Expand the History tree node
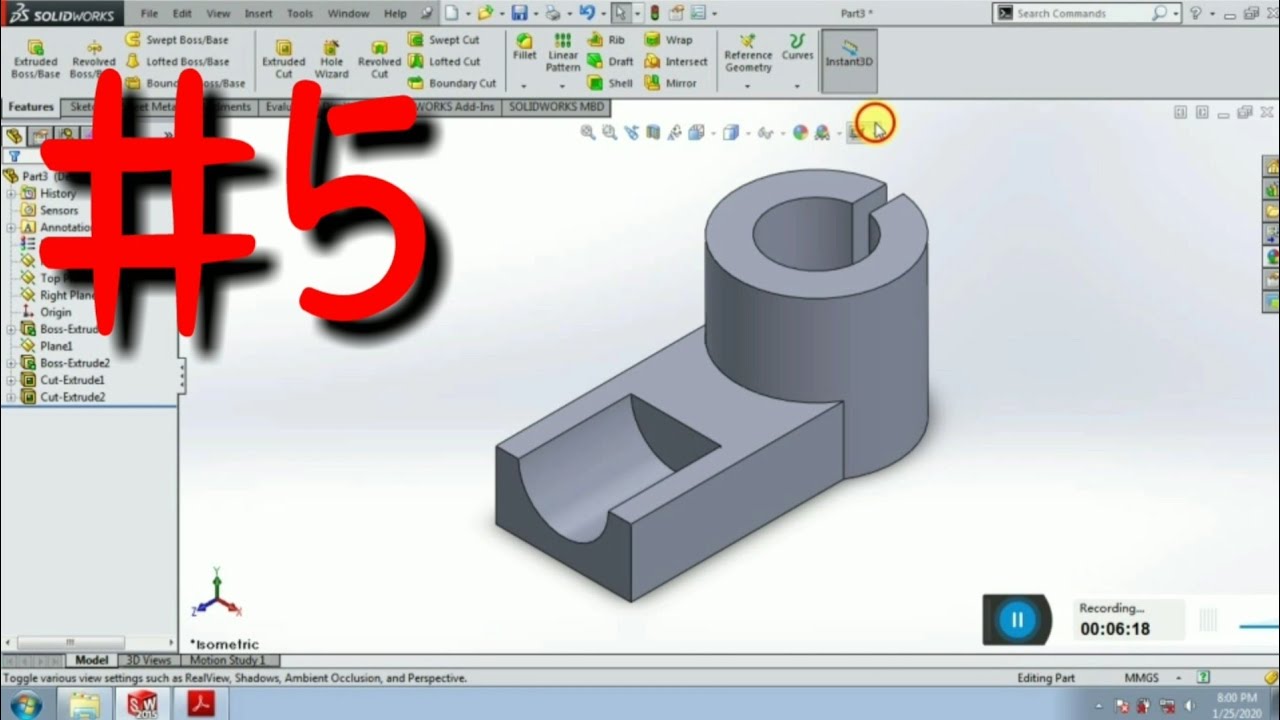Image resolution: width=1280 pixels, height=720 pixels. (x=11, y=193)
